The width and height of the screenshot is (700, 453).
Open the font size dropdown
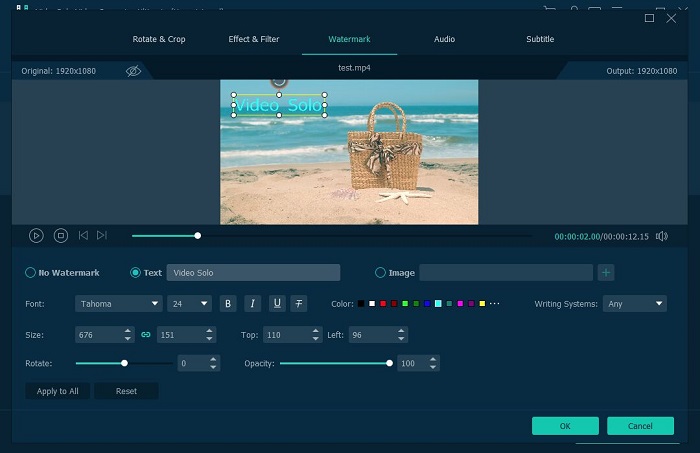(189, 304)
